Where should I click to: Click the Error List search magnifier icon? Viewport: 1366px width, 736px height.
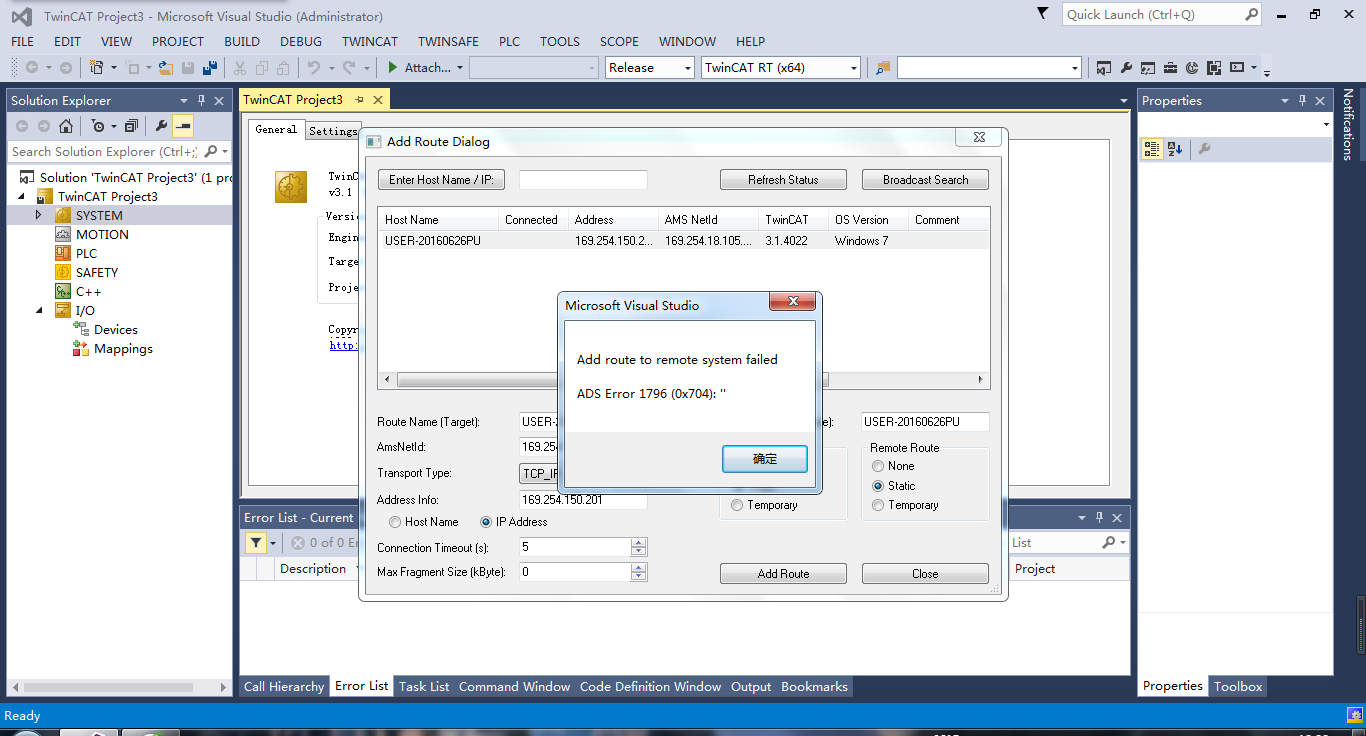[1108, 543]
